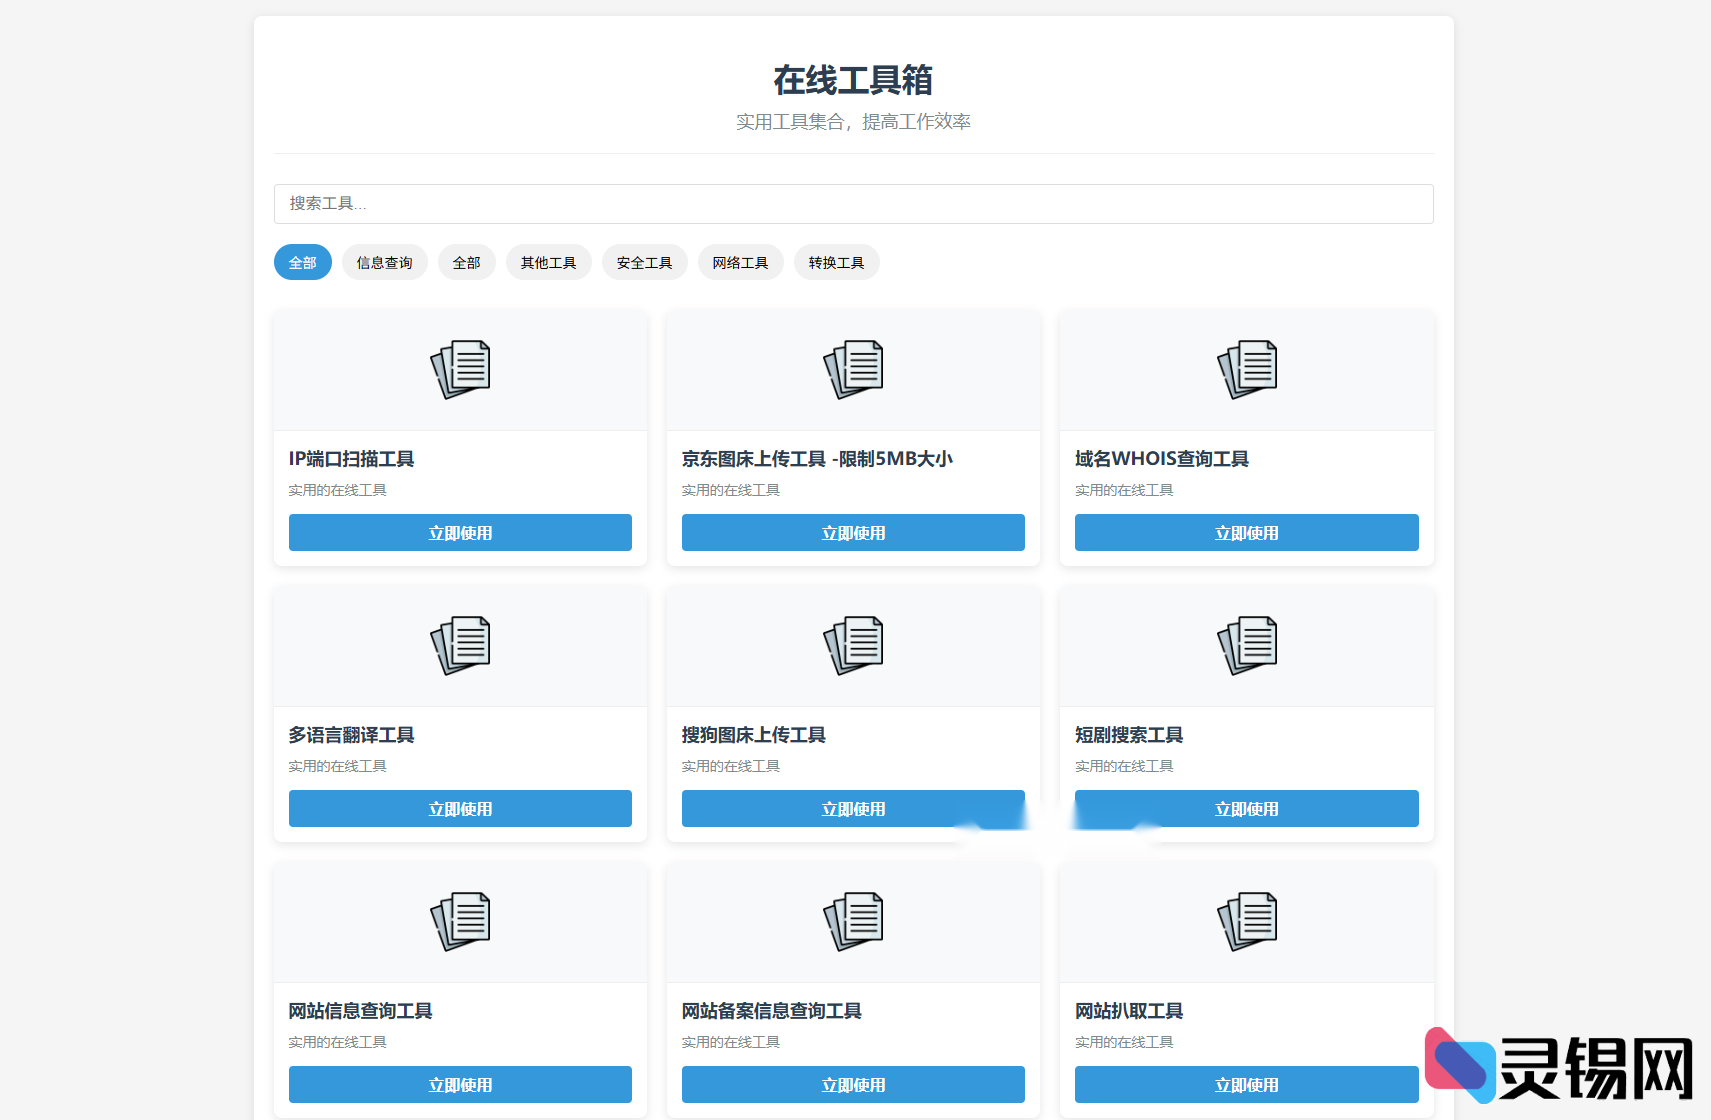Select the 安全工具 category filter
The width and height of the screenshot is (1711, 1120).
pyautogui.click(x=644, y=262)
